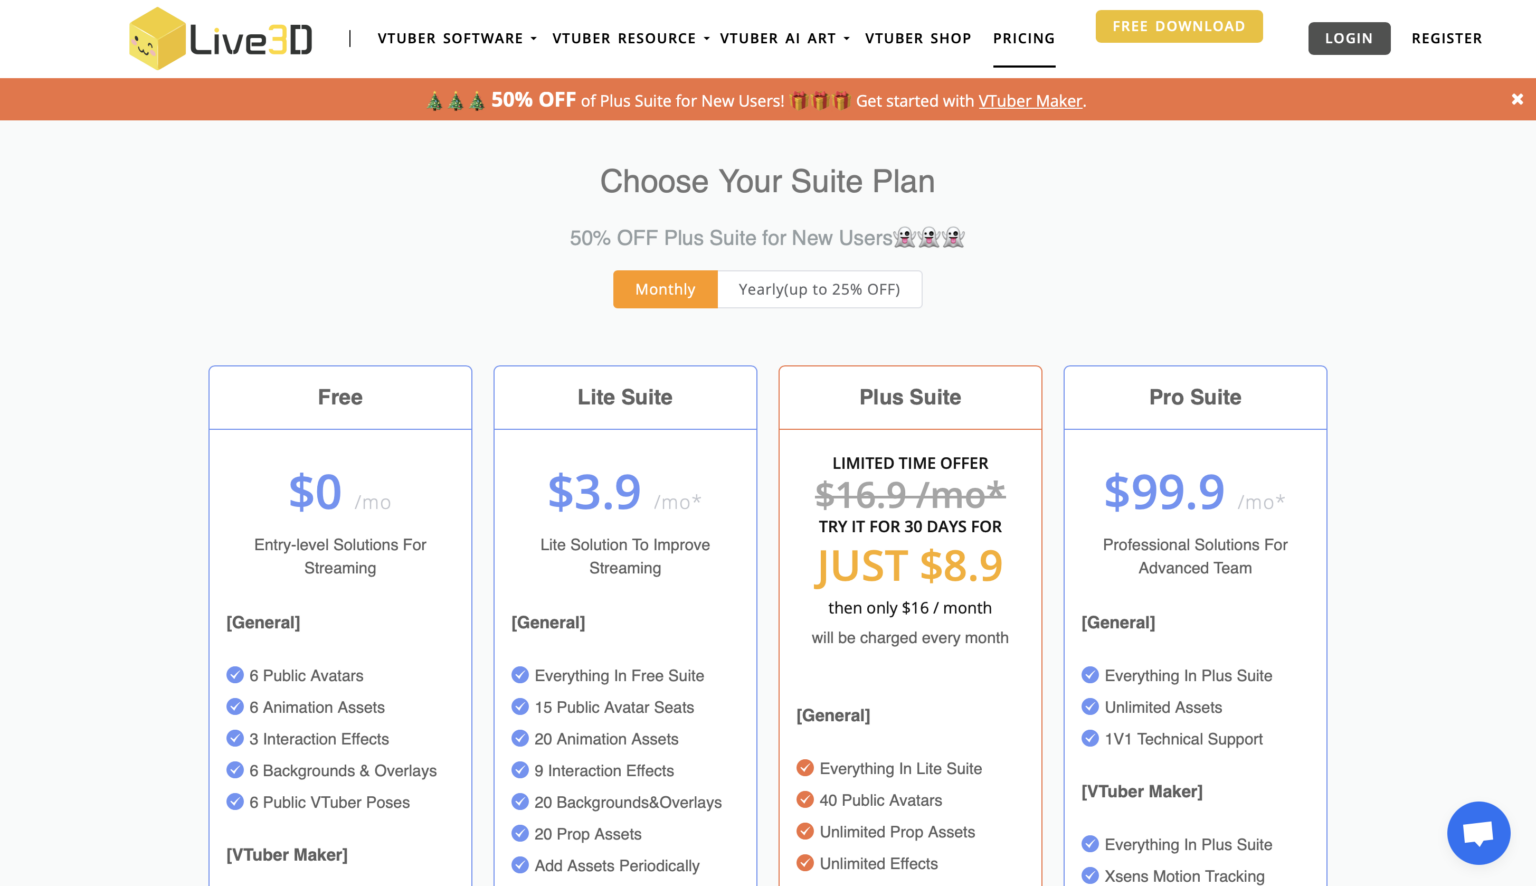This screenshot has width=1536, height=886.
Task: Open the Pricing nav tab
Action: coord(1024,39)
